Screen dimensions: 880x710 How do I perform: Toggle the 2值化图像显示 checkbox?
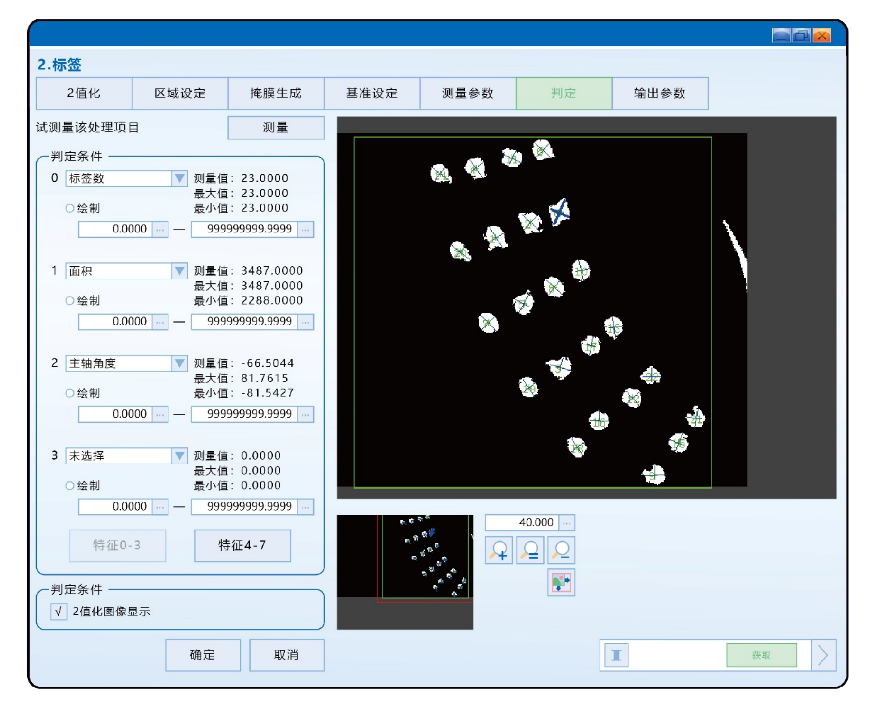coord(59,611)
